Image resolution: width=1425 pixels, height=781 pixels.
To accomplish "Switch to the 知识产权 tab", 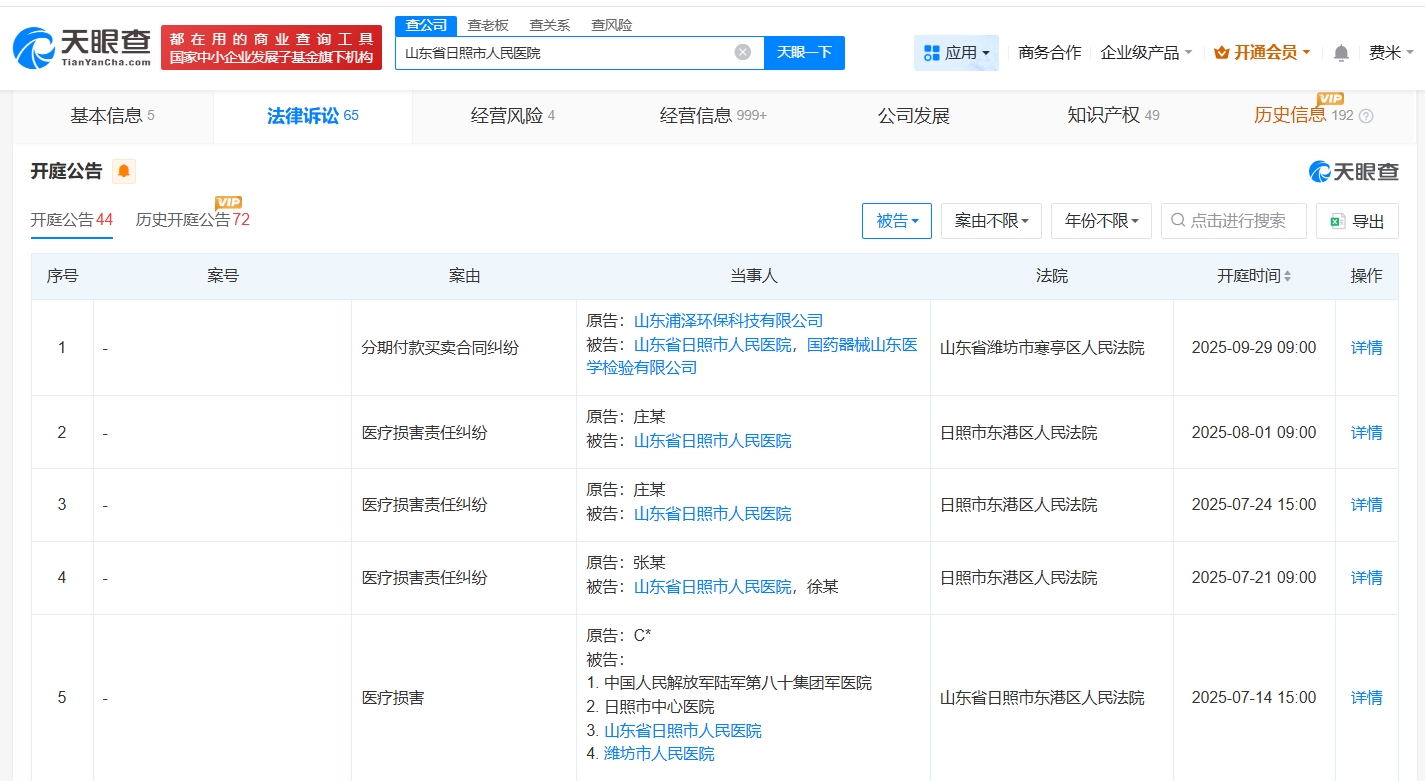I will [x=1112, y=116].
